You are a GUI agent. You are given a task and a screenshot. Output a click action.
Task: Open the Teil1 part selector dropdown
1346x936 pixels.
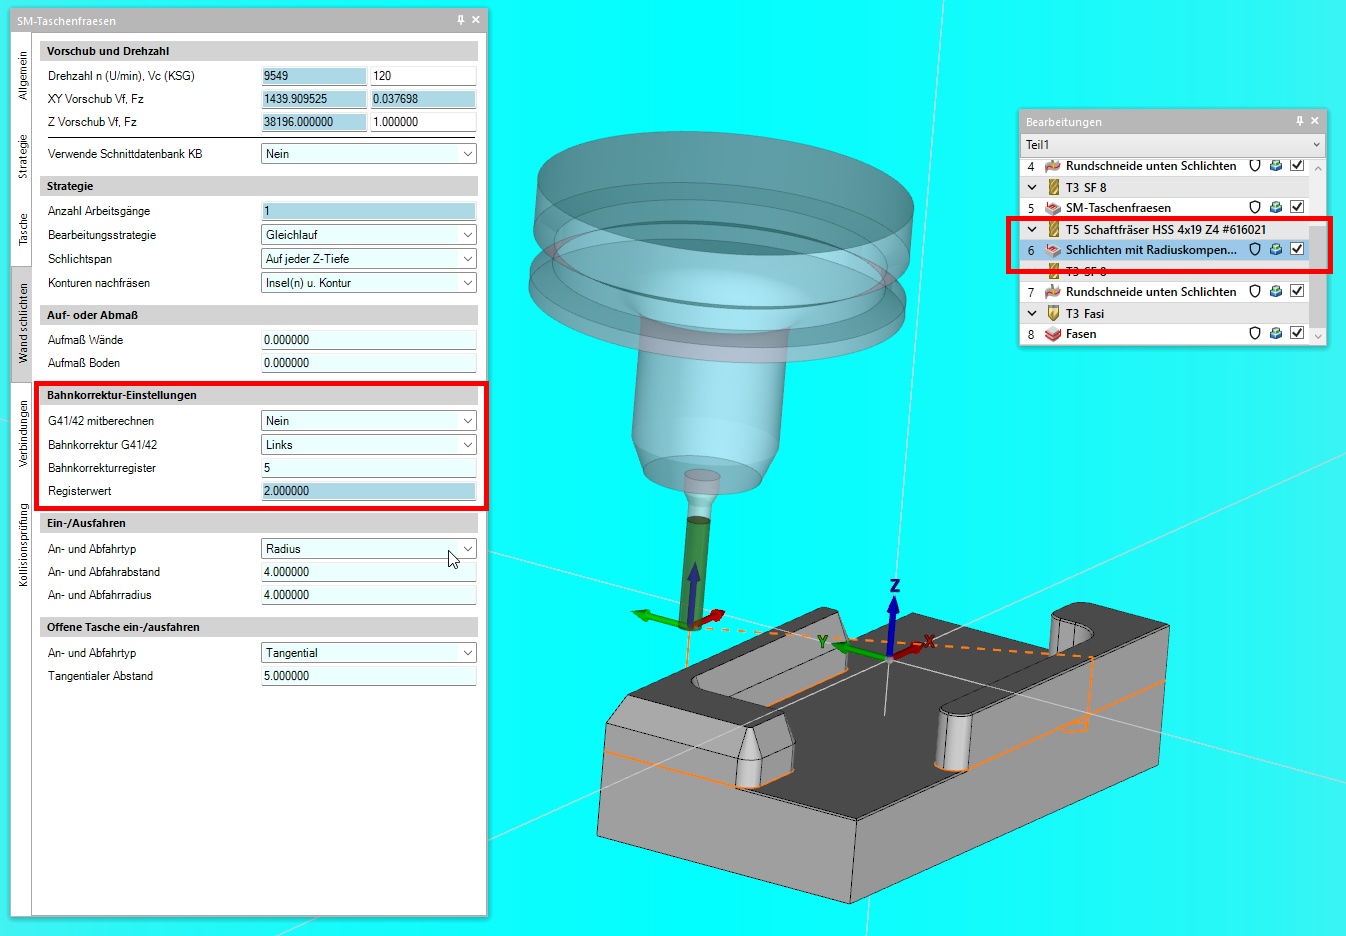pyautogui.click(x=1316, y=145)
